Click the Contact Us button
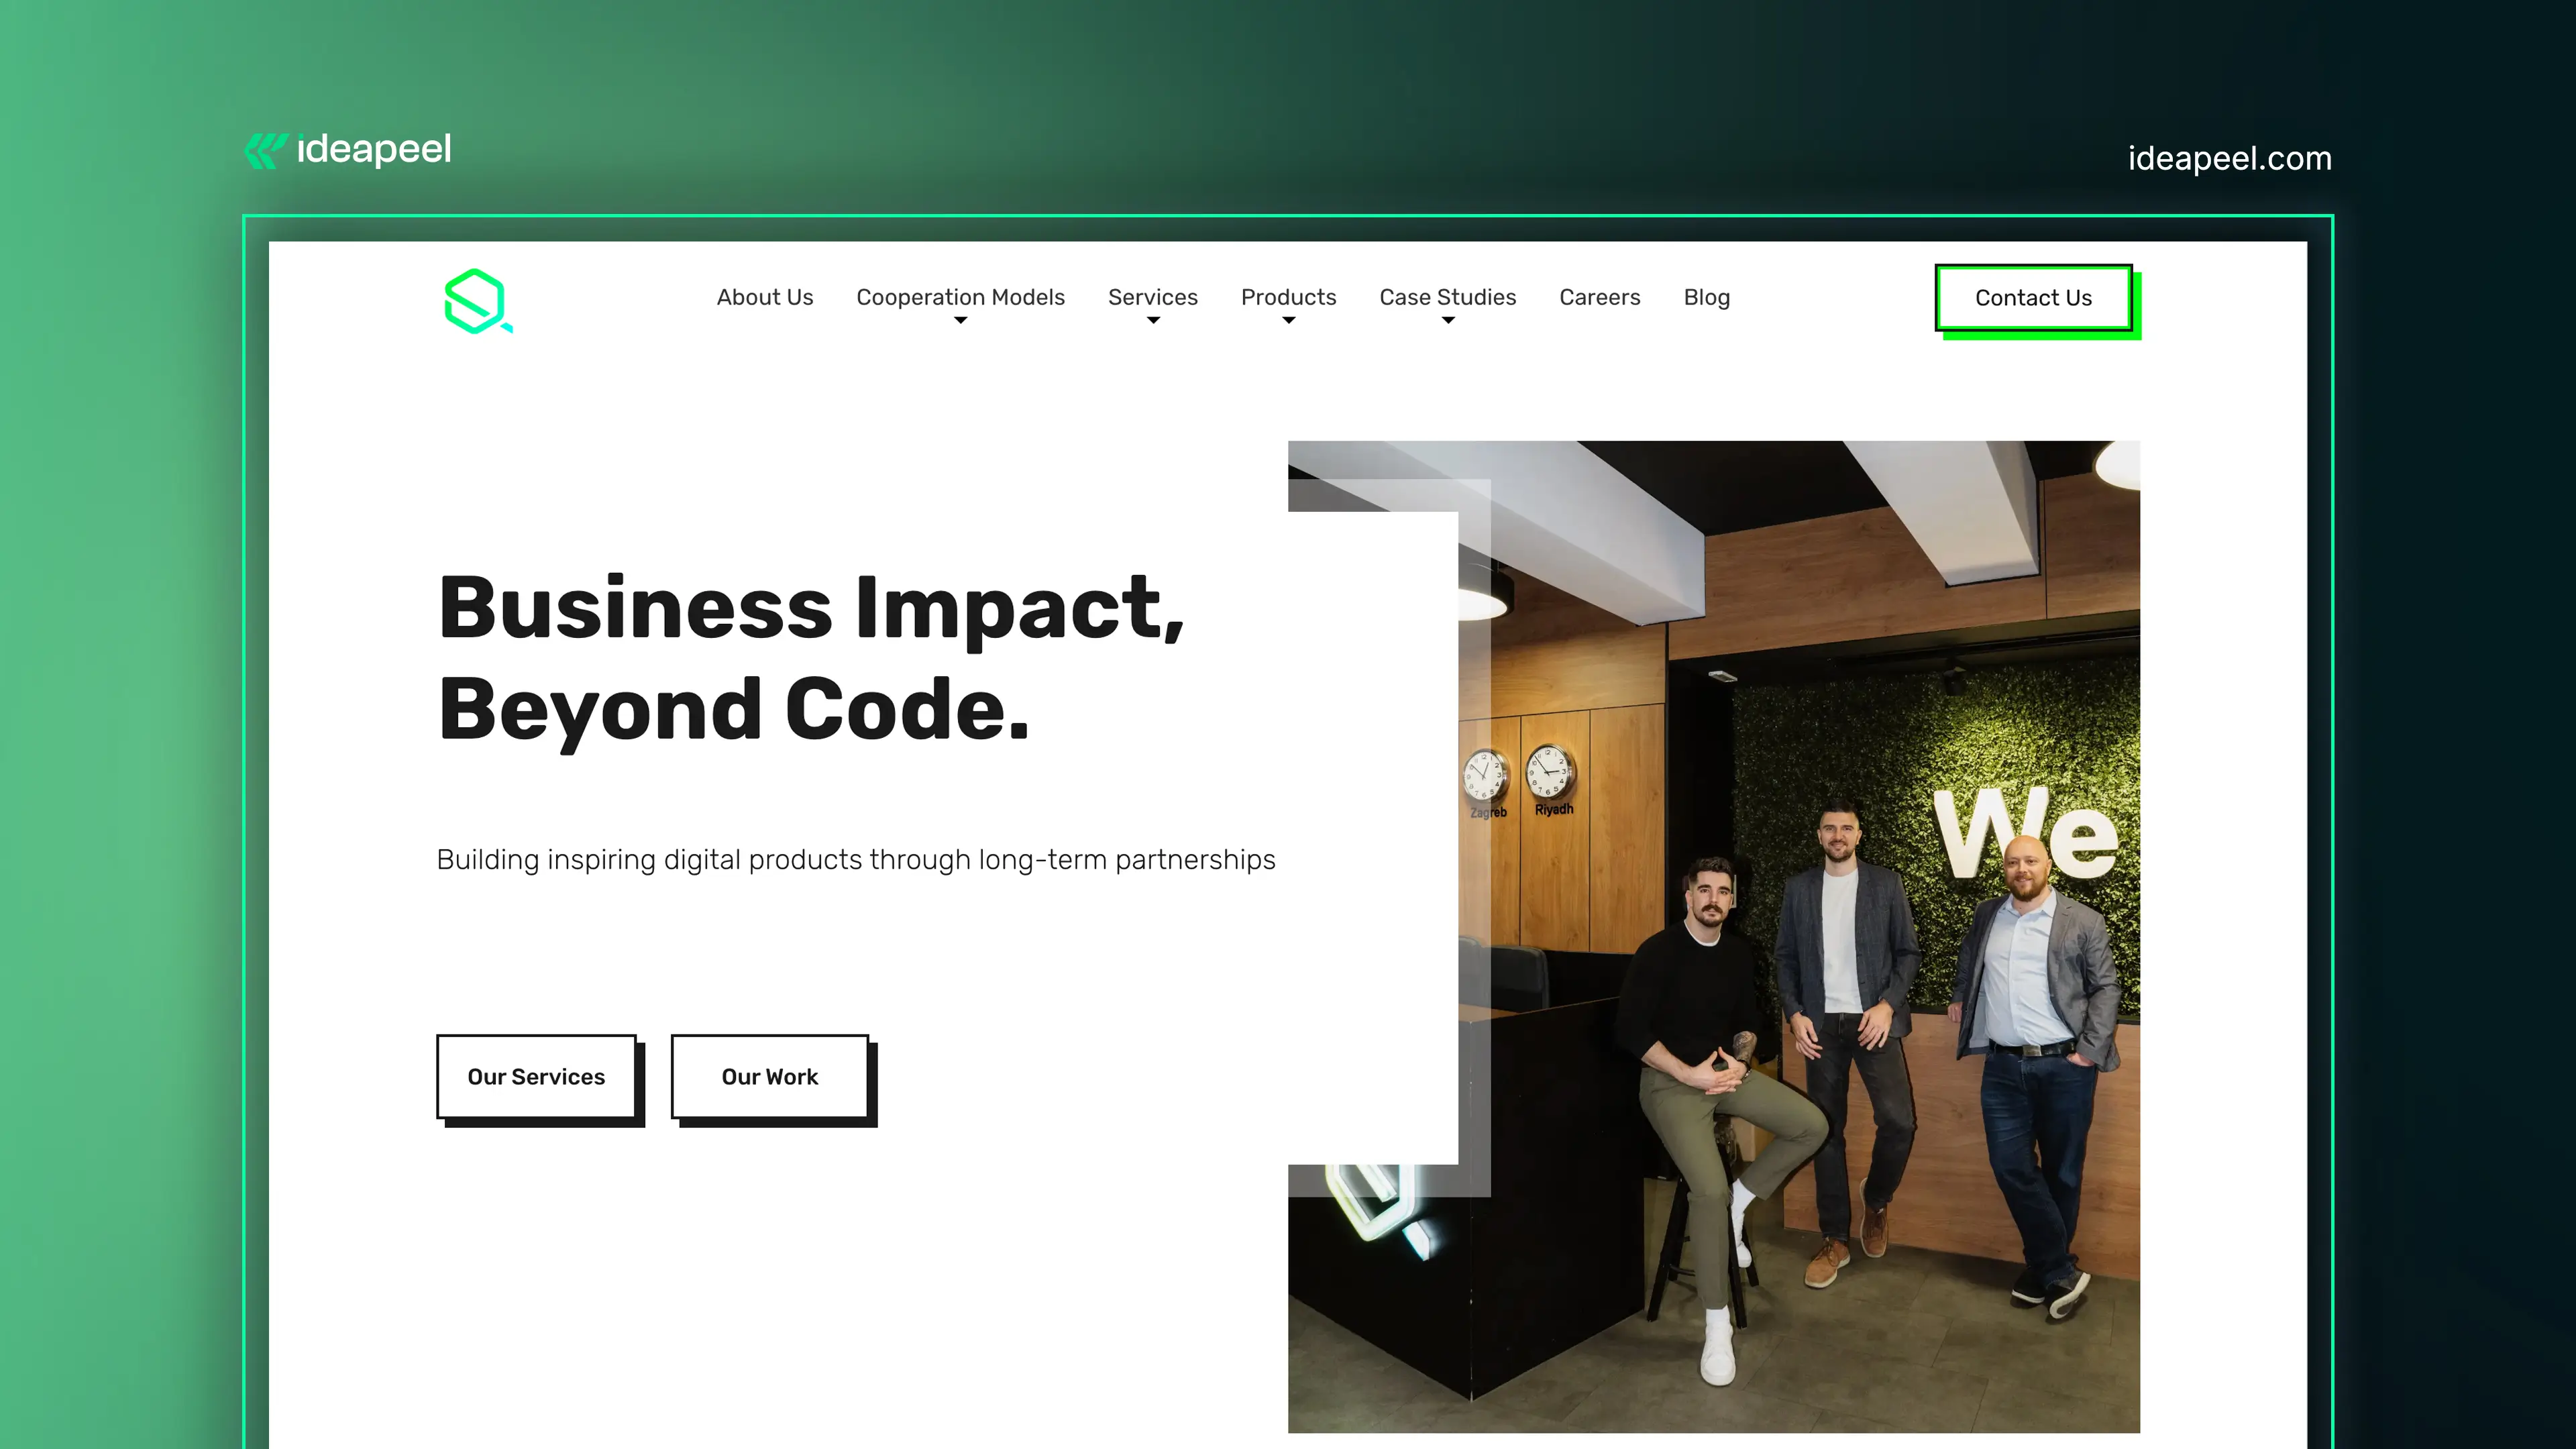Image resolution: width=2576 pixels, height=1449 pixels. click(2033, 298)
